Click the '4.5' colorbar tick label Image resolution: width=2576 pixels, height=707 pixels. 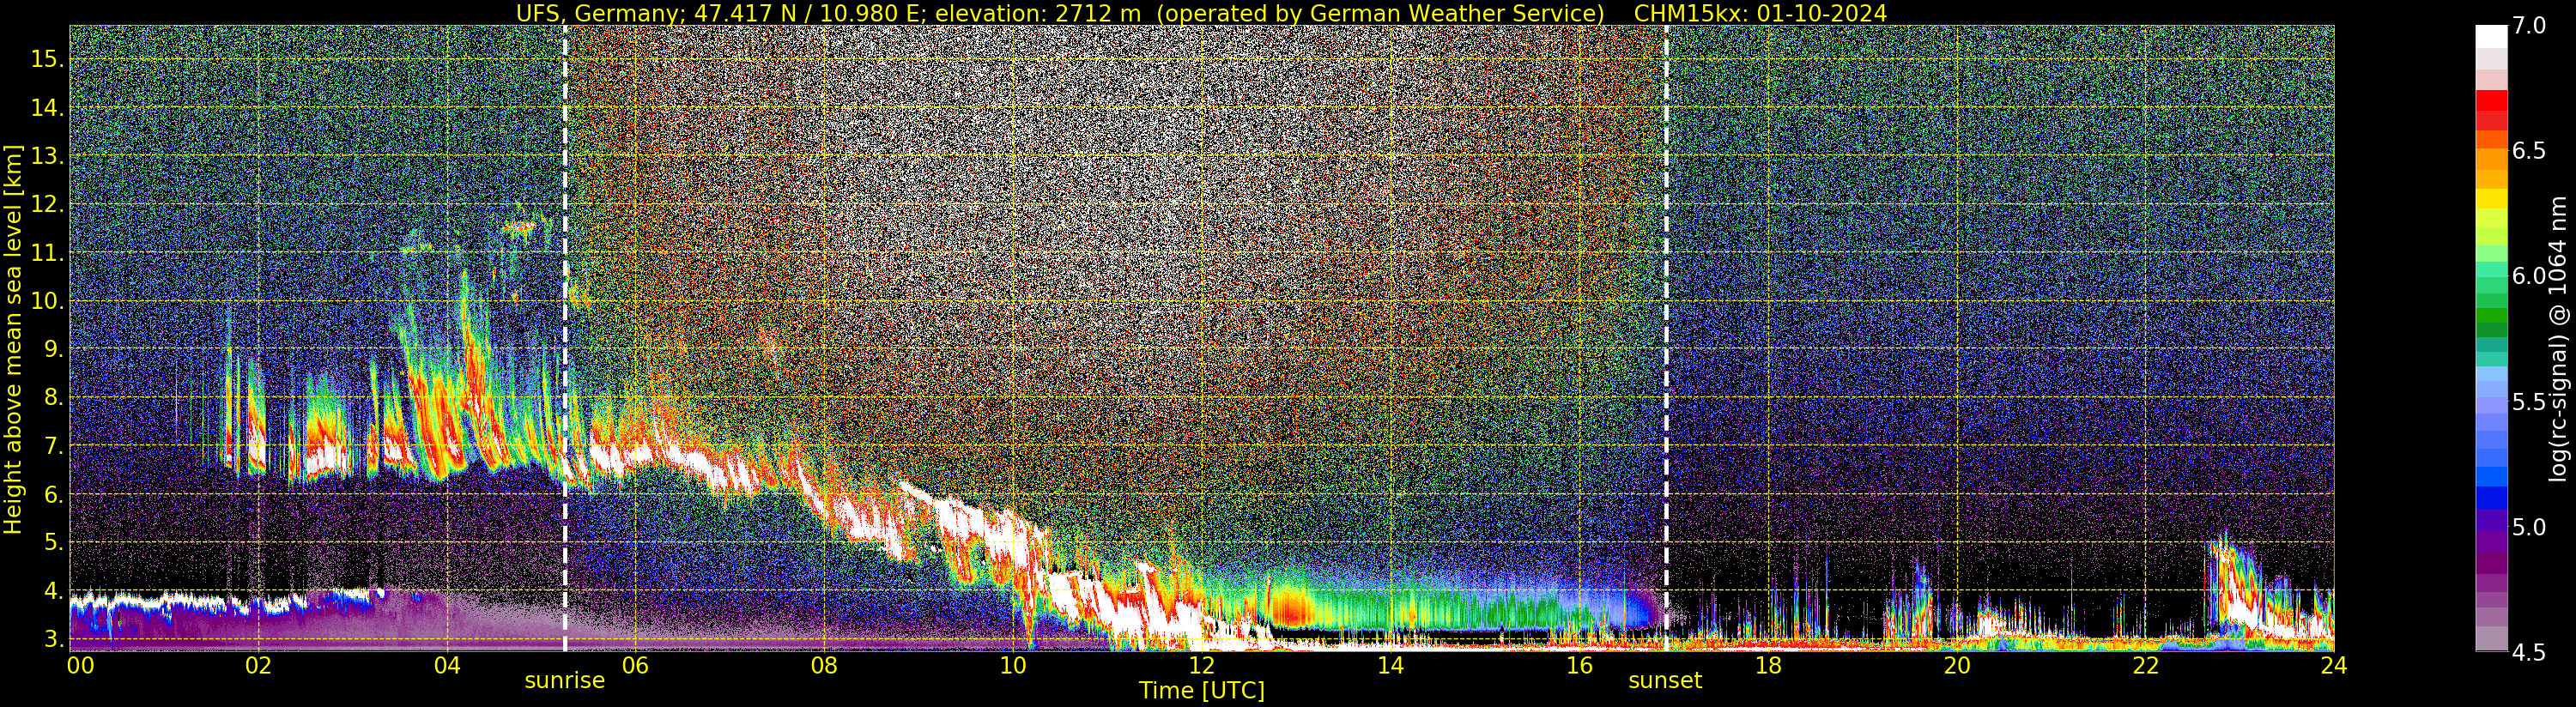[2529, 652]
